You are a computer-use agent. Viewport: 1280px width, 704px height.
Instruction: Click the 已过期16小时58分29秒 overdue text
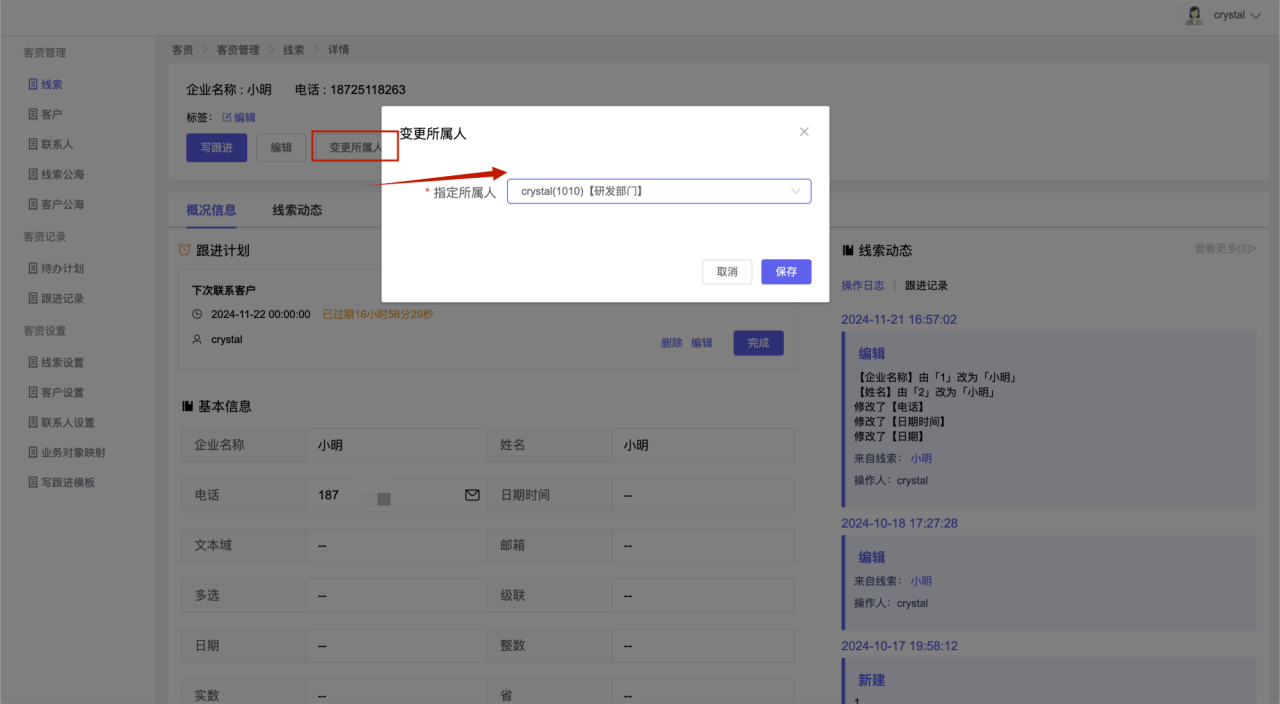377,314
